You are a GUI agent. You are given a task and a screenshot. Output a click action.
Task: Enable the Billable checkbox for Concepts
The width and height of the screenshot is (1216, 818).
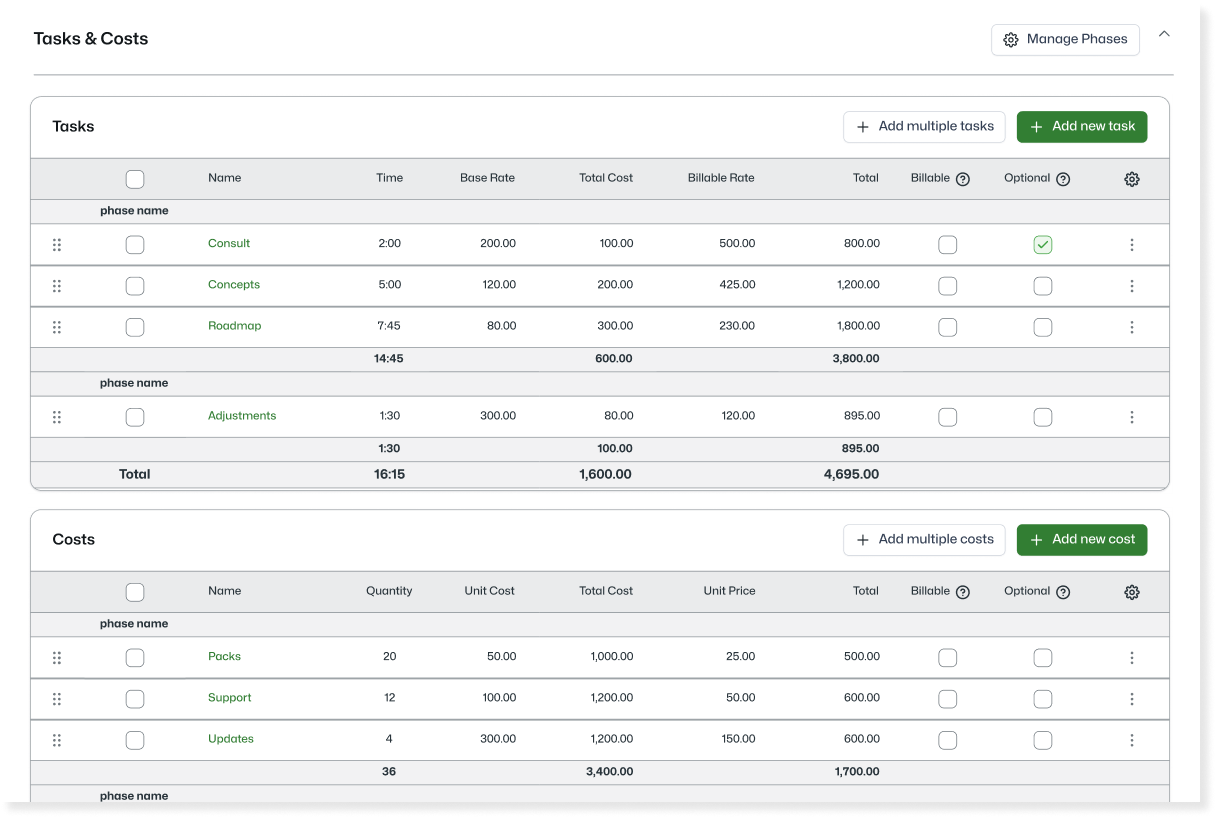(948, 286)
